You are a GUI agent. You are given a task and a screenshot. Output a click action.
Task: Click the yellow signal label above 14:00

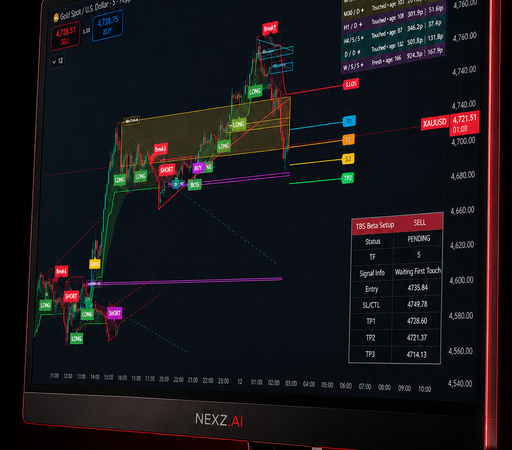click(x=95, y=264)
